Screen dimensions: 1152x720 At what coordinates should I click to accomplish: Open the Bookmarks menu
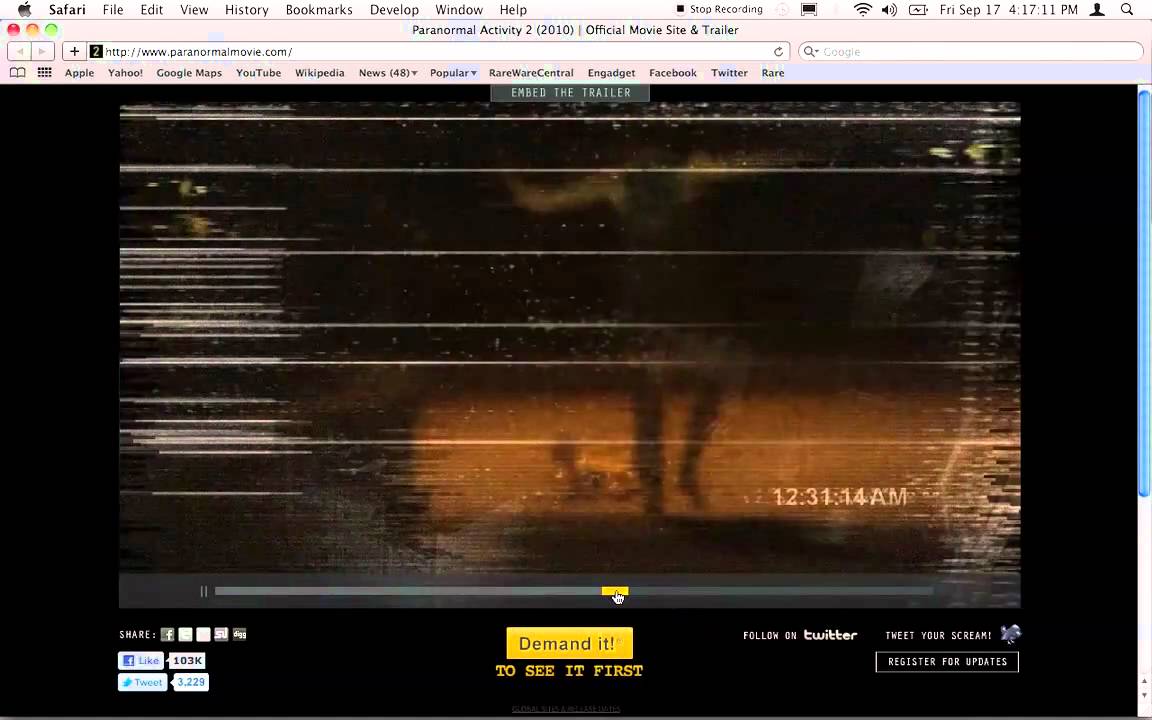[319, 10]
